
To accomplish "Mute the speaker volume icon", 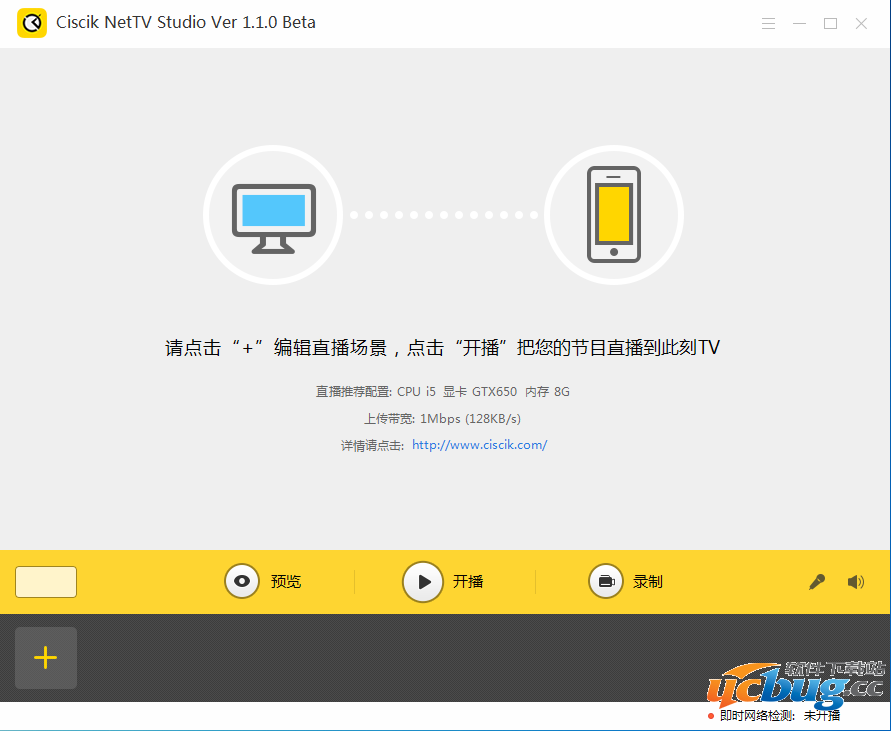I will tap(855, 582).
